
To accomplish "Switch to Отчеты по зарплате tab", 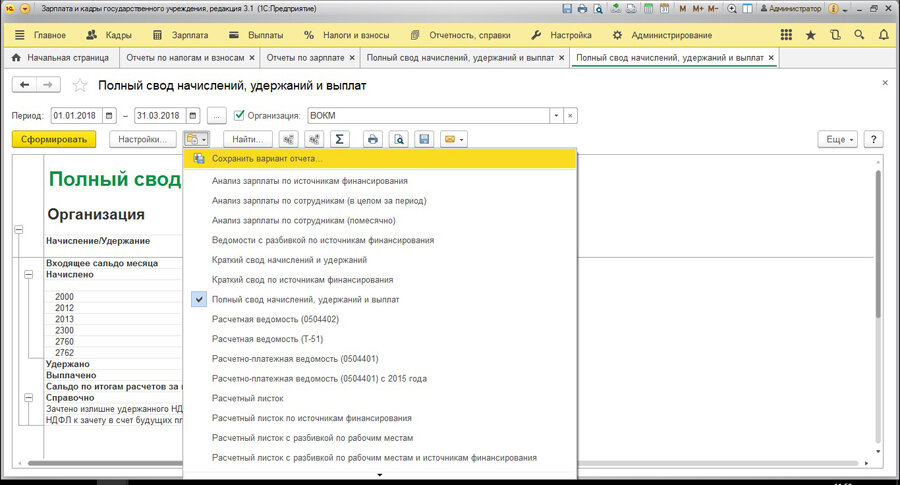I will click(305, 57).
